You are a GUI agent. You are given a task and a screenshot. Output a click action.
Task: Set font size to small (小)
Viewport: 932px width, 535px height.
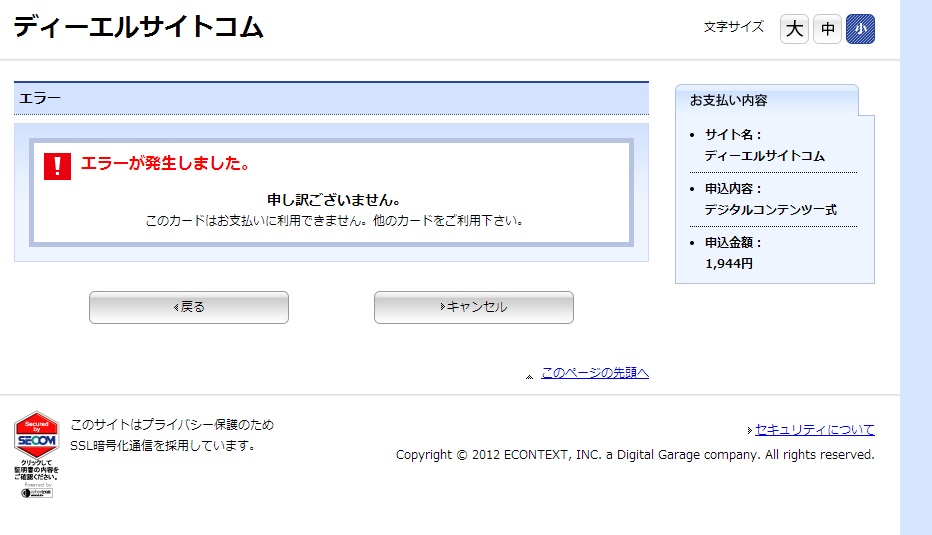click(x=860, y=29)
